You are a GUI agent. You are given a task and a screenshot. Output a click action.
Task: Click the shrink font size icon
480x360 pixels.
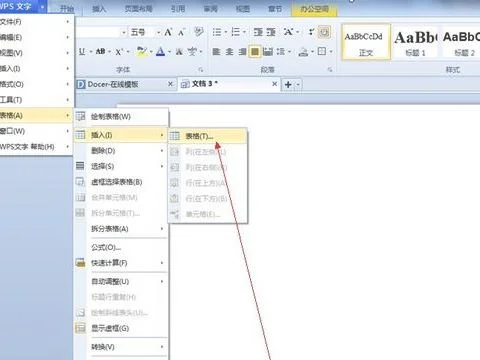tap(181, 32)
